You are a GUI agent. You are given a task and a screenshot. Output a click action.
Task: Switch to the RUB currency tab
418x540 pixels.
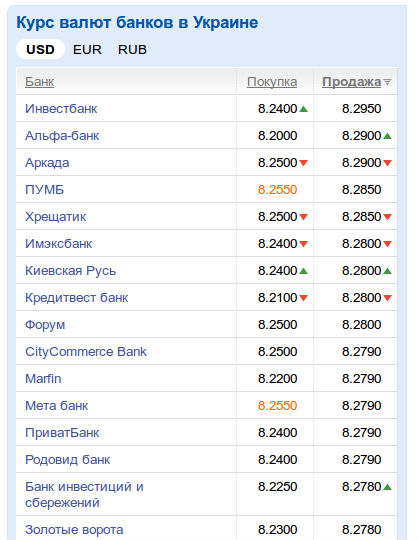pyautogui.click(x=132, y=50)
